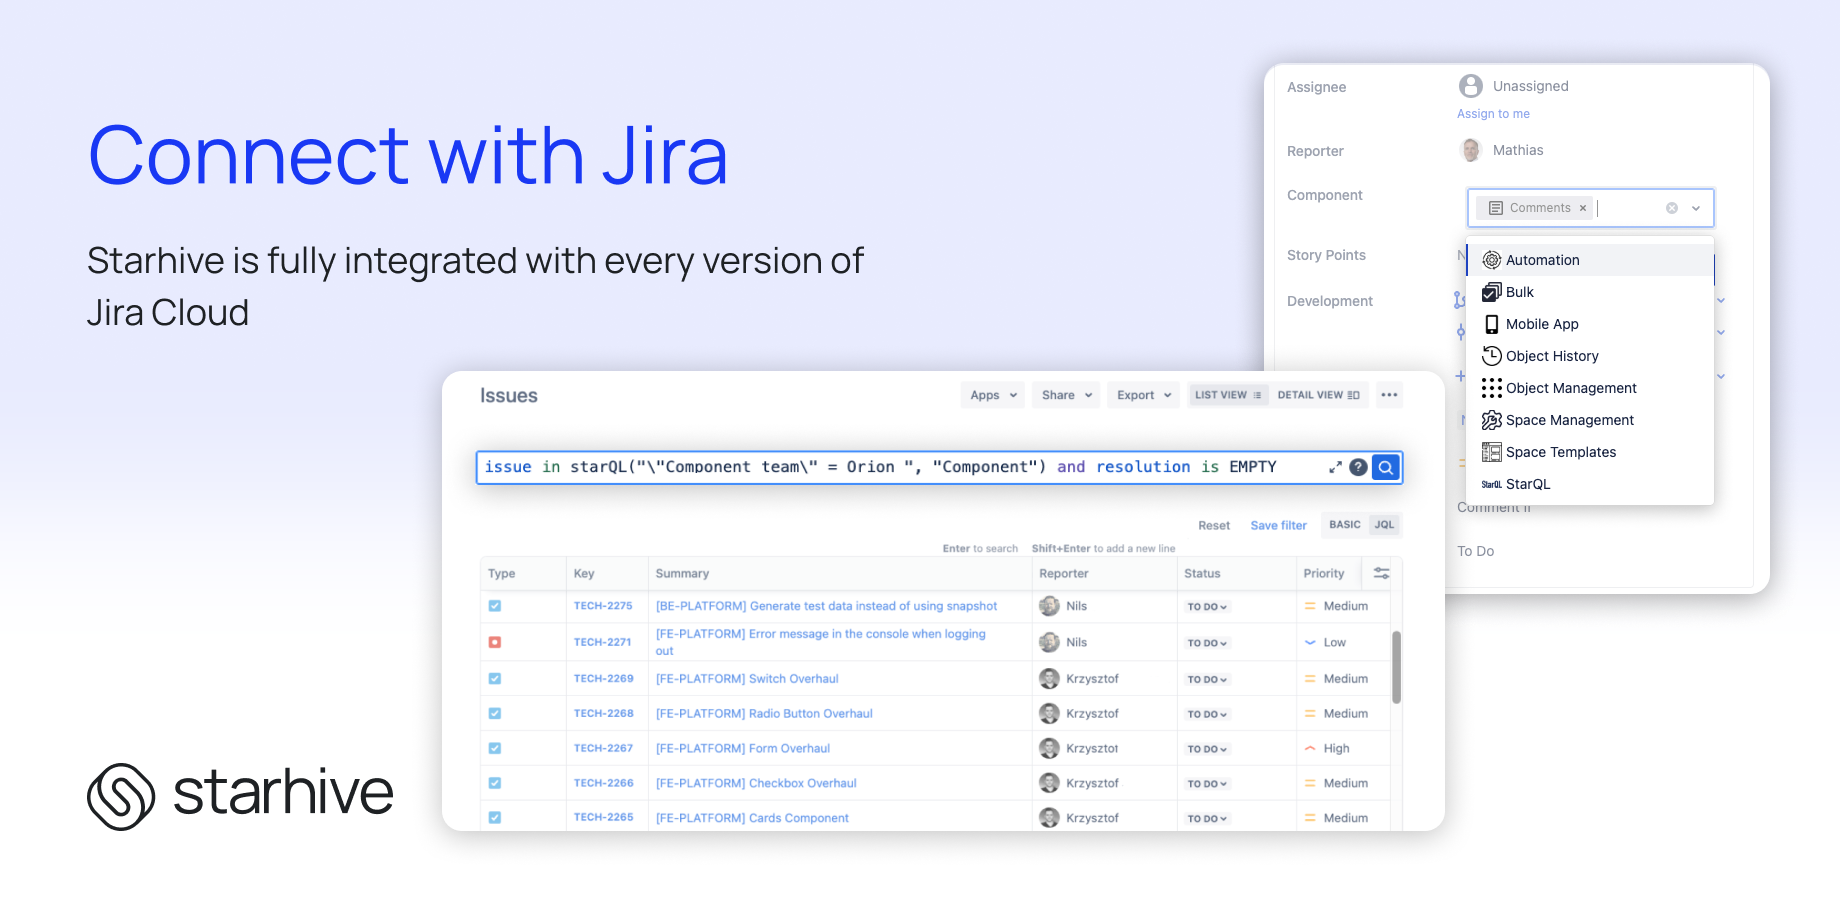Select Object History component option

1590,356
